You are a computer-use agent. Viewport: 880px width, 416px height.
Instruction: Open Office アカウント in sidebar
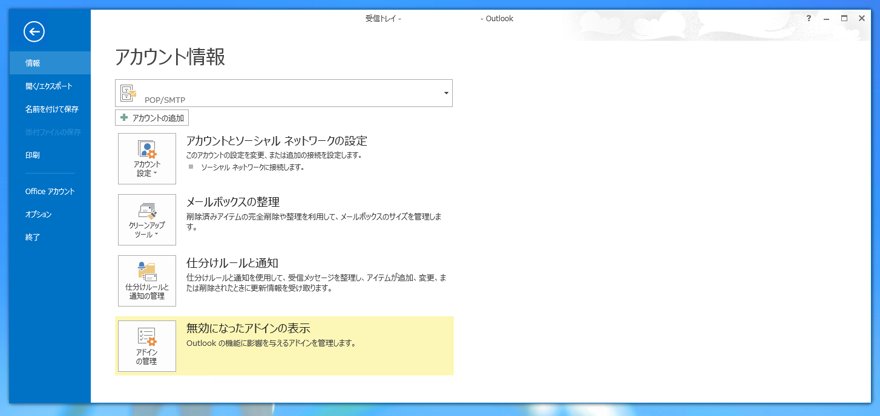50,191
